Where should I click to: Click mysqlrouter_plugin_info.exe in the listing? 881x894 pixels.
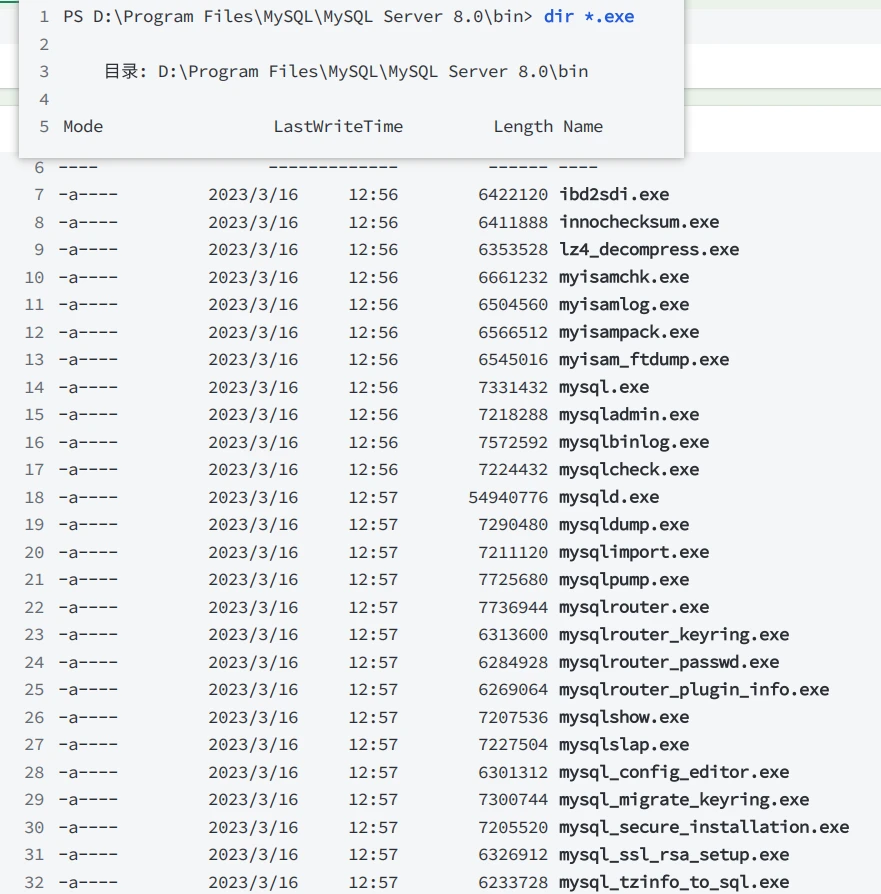(x=694, y=689)
